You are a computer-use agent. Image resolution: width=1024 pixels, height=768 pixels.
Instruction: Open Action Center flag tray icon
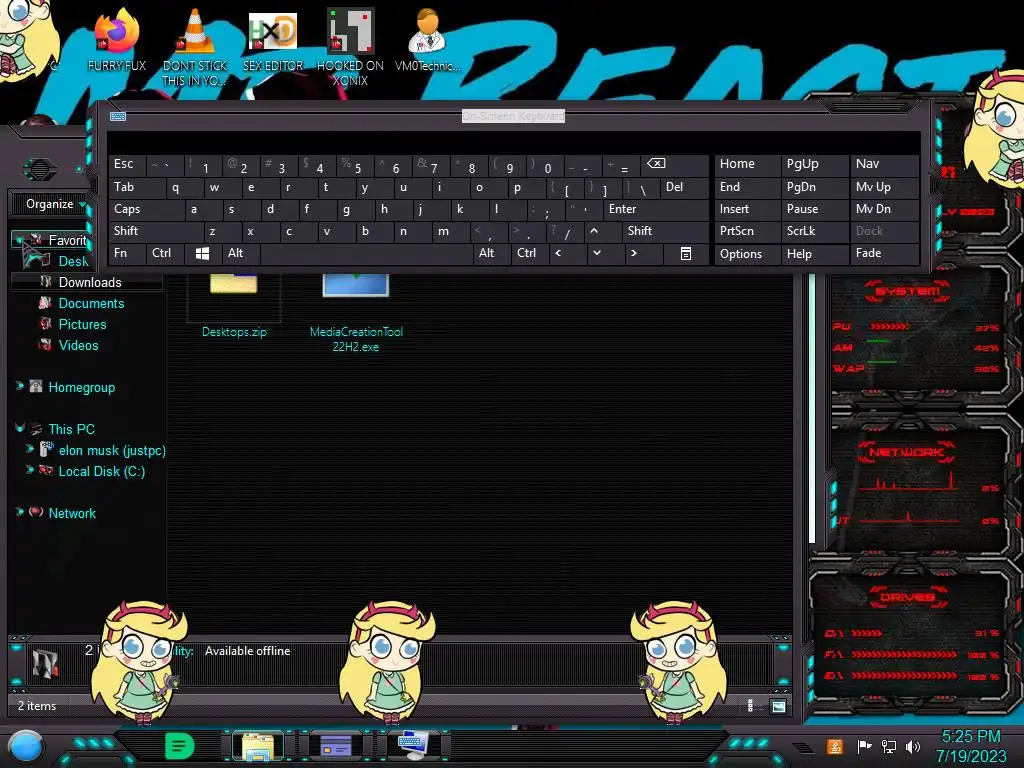(x=864, y=746)
